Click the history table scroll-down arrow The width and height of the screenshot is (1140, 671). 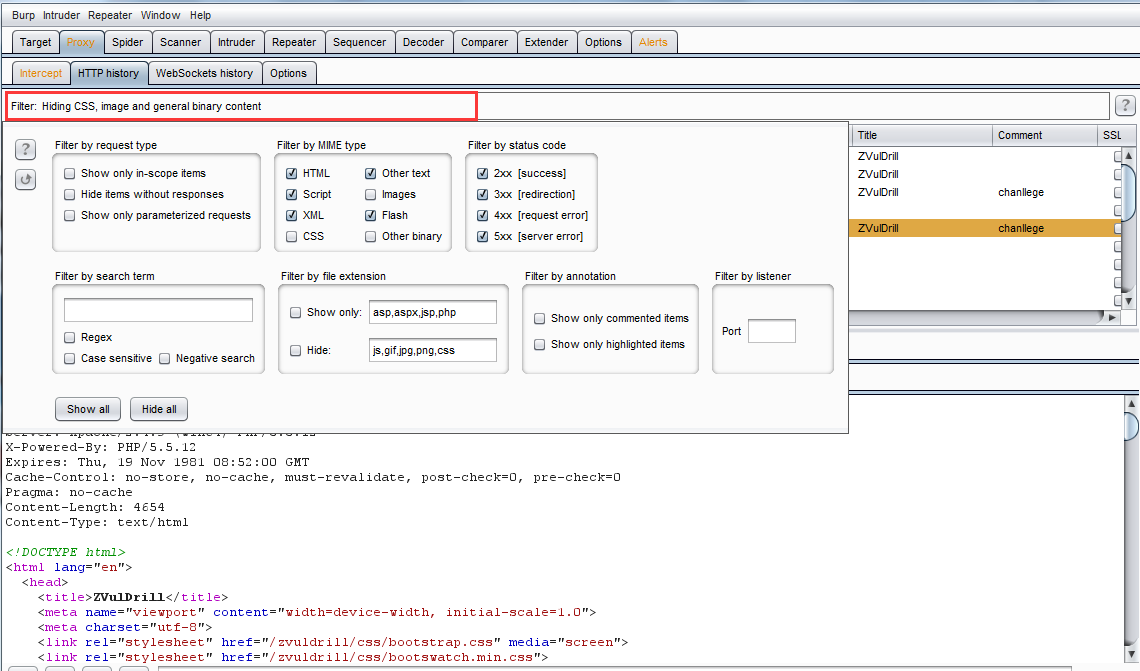click(x=1128, y=300)
